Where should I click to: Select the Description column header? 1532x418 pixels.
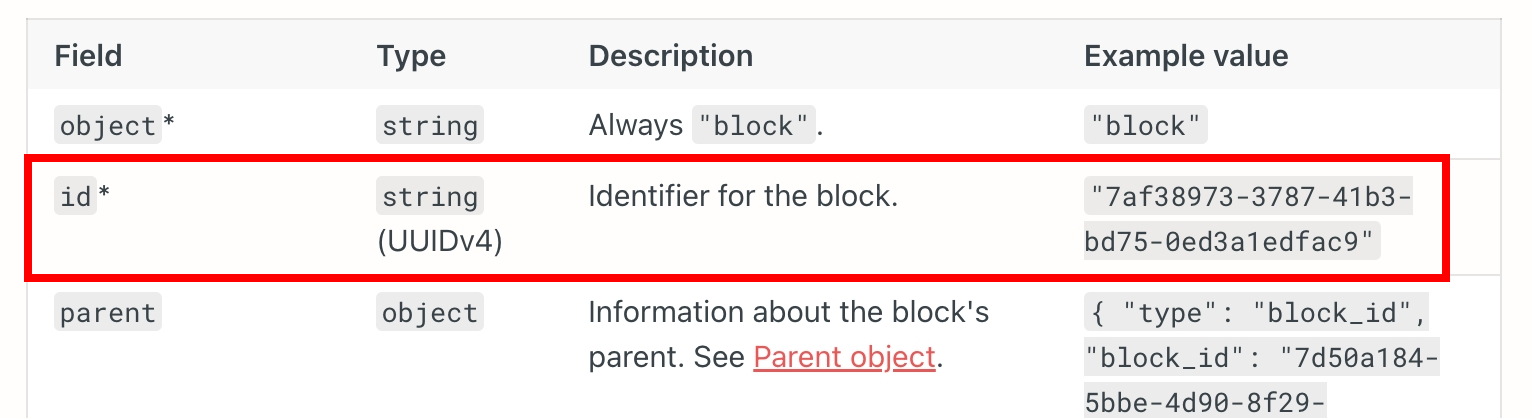(x=670, y=56)
